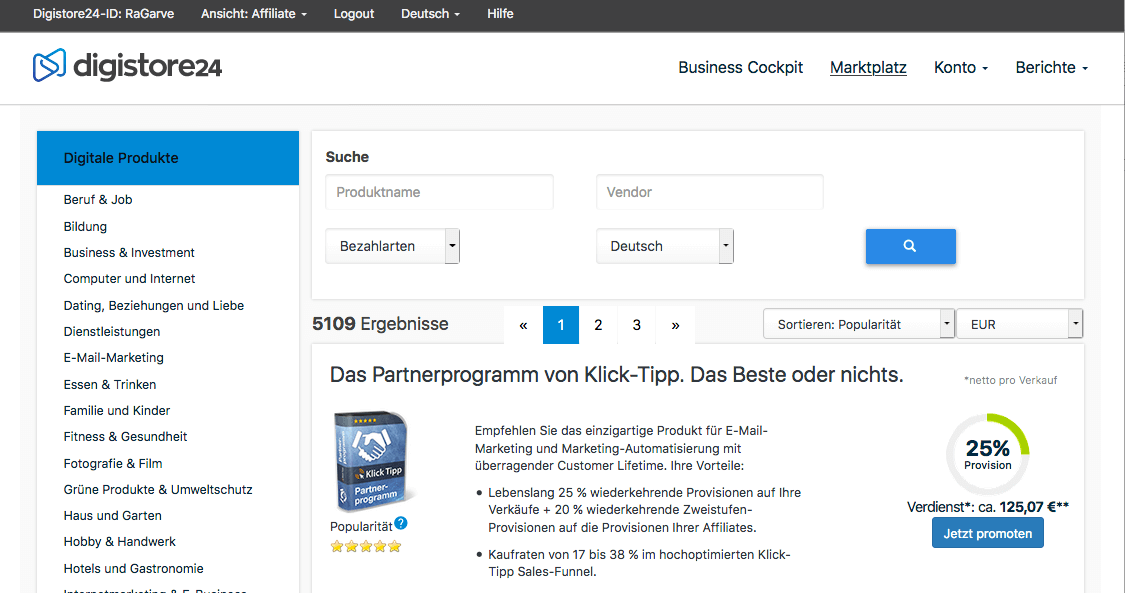Viewport: 1125px width, 593px height.
Task: Select category Beruf & Job
Action: (98, 199)
